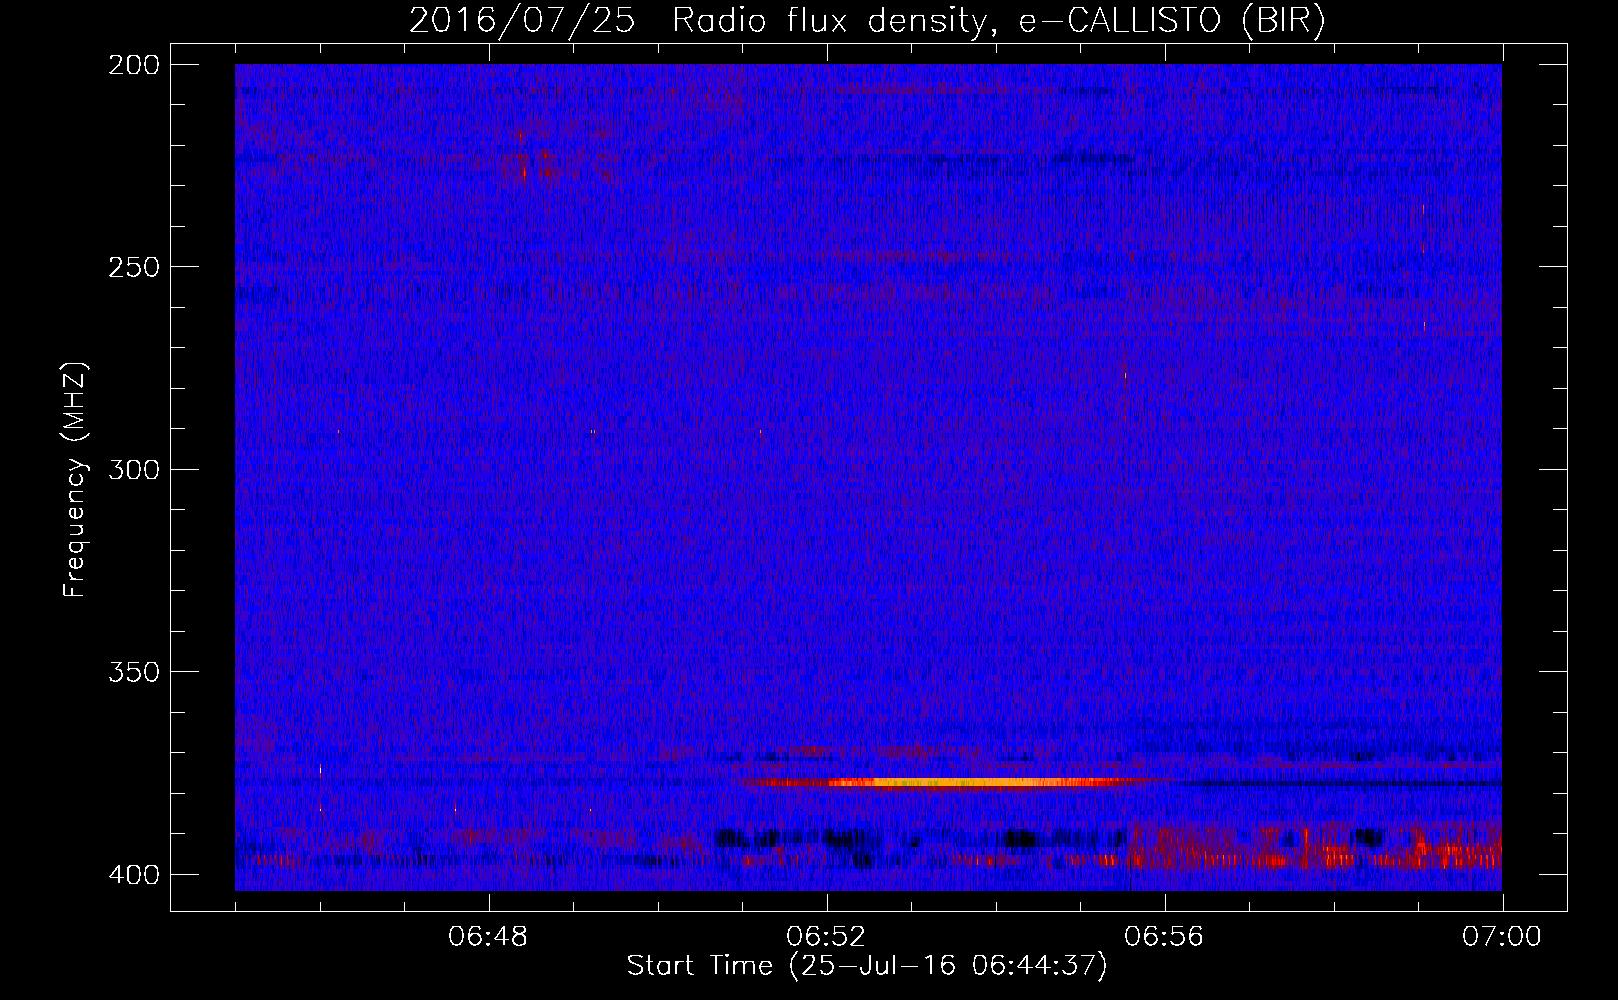Click the 400 frequency tick label
The height and width of the screenshot is (1000, 1618).
[x=133, y=874]
